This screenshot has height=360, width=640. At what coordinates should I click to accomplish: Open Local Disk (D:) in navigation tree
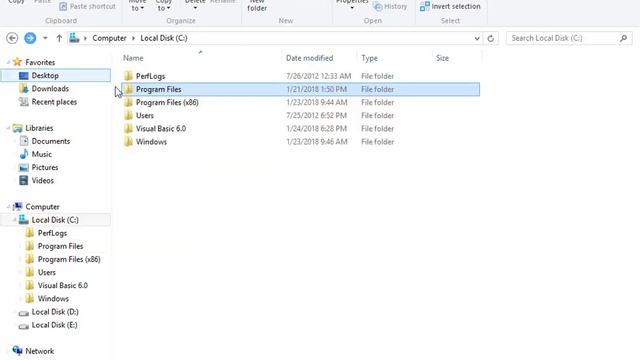[x=55, y=311]
